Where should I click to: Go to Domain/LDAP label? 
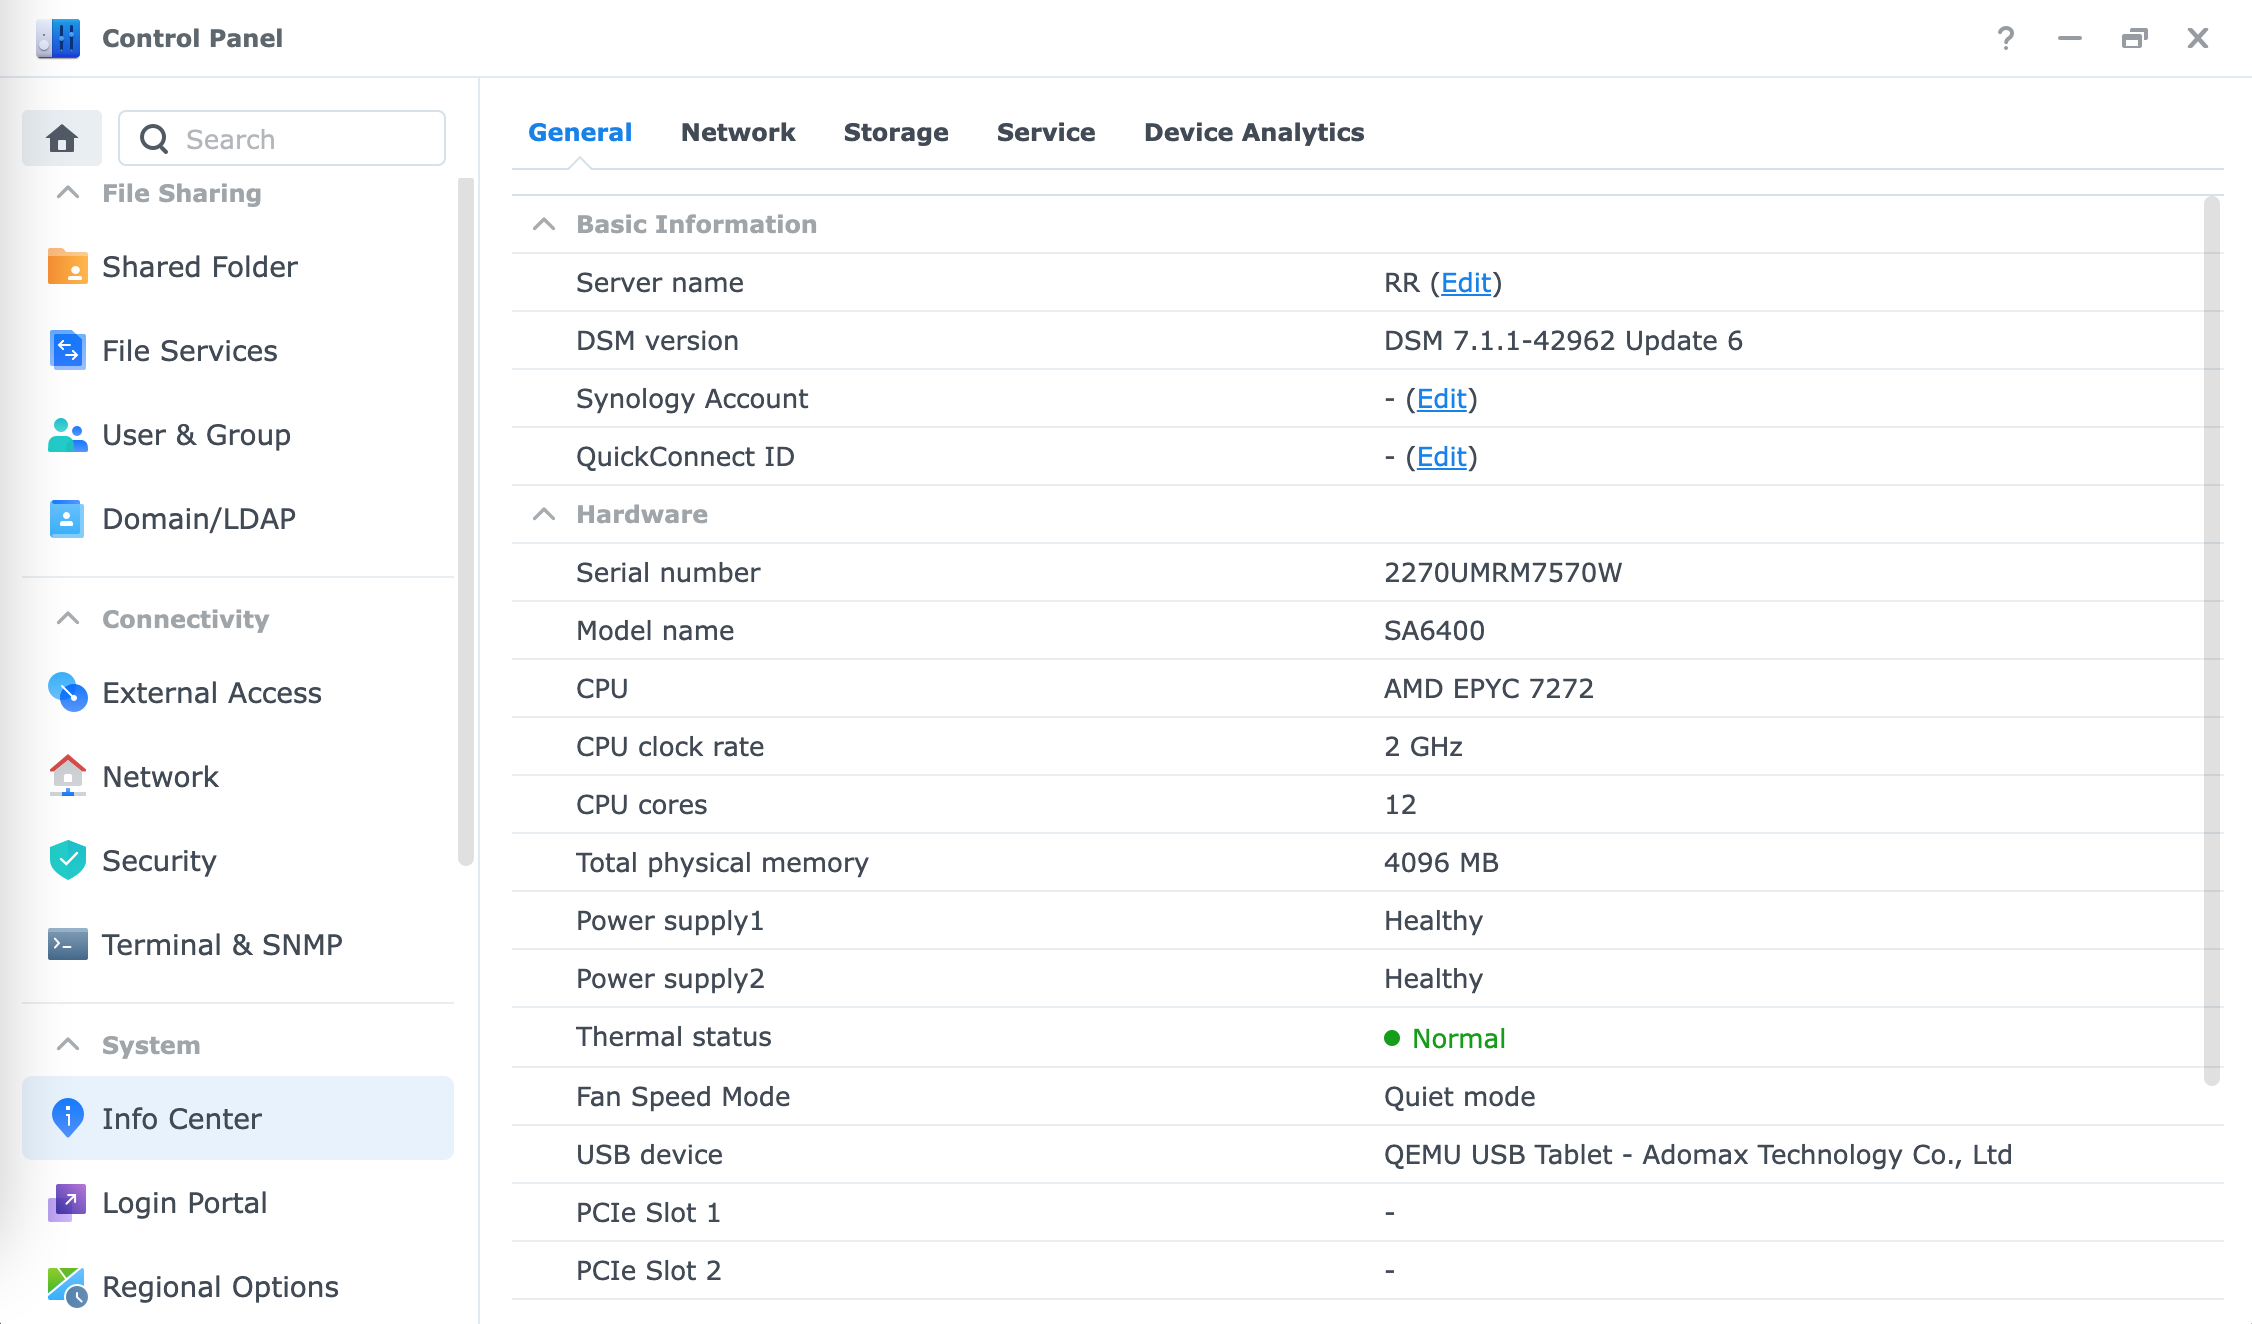coord(199,519)
